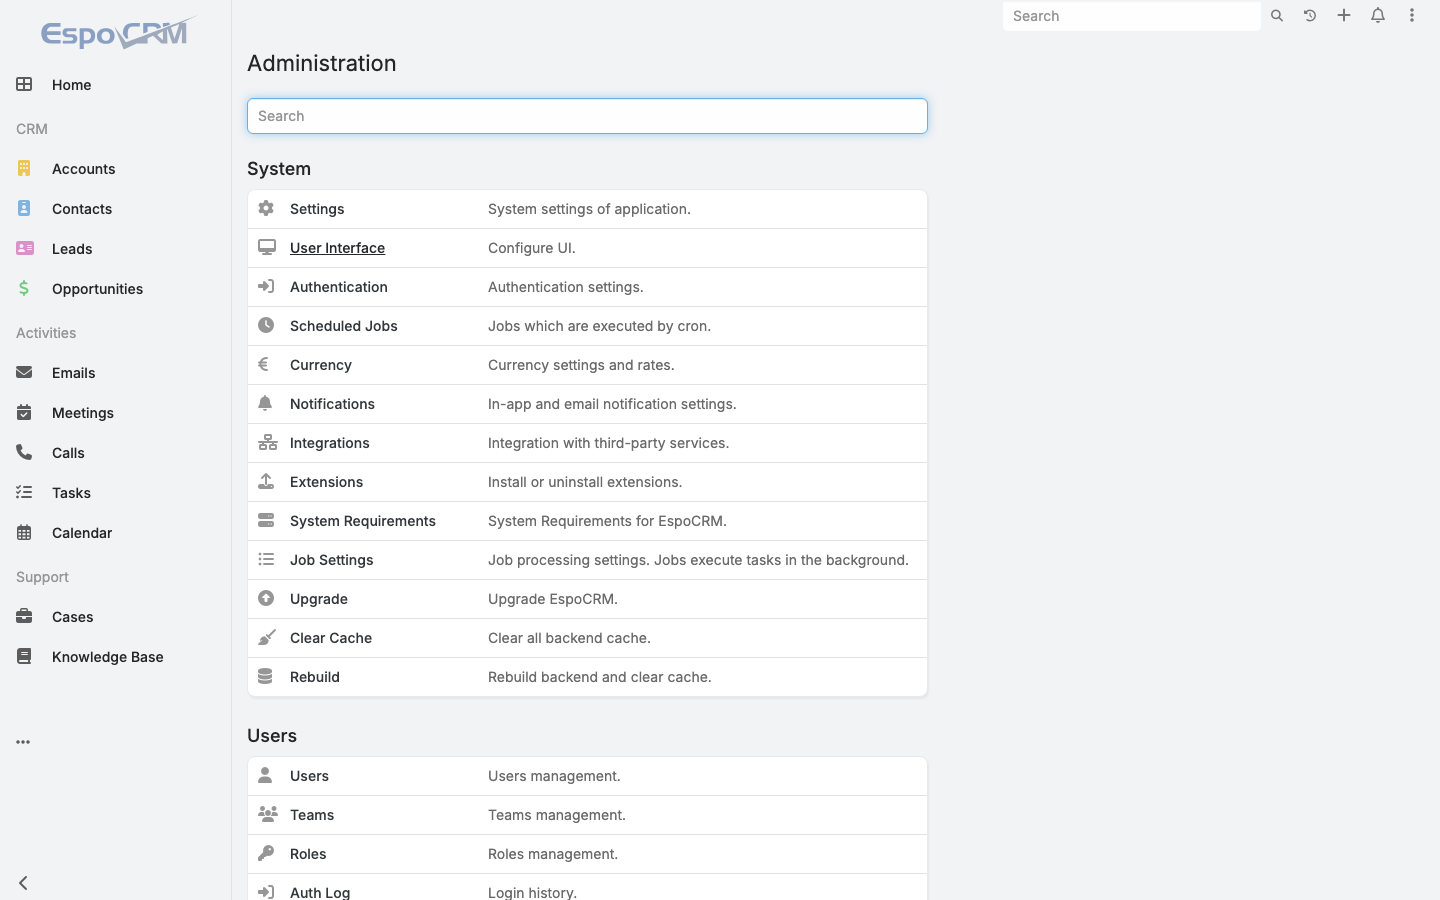Click the Contacts badge icon in sidebar
Viewport: 1440px width, 900px height.
click(x=24, y=208)
